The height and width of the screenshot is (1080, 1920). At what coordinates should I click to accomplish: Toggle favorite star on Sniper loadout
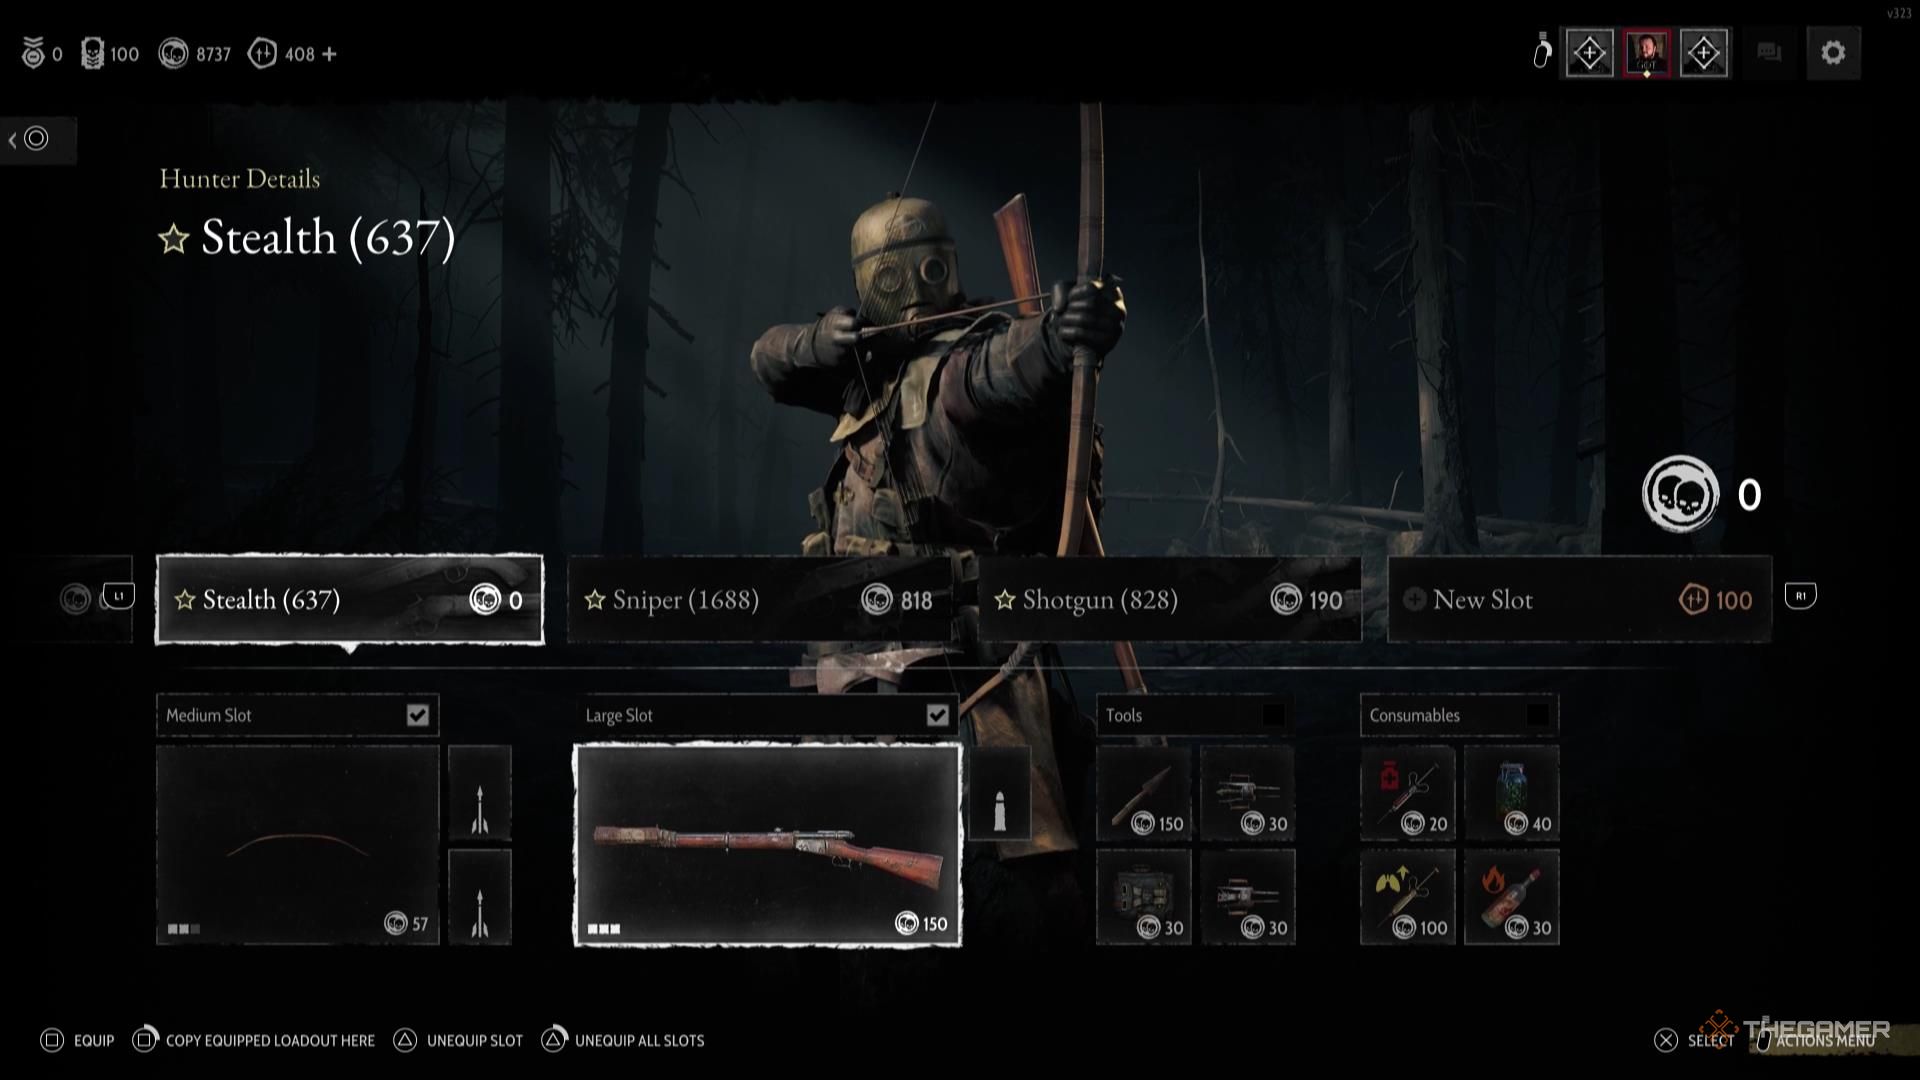(x=595, y=600)
